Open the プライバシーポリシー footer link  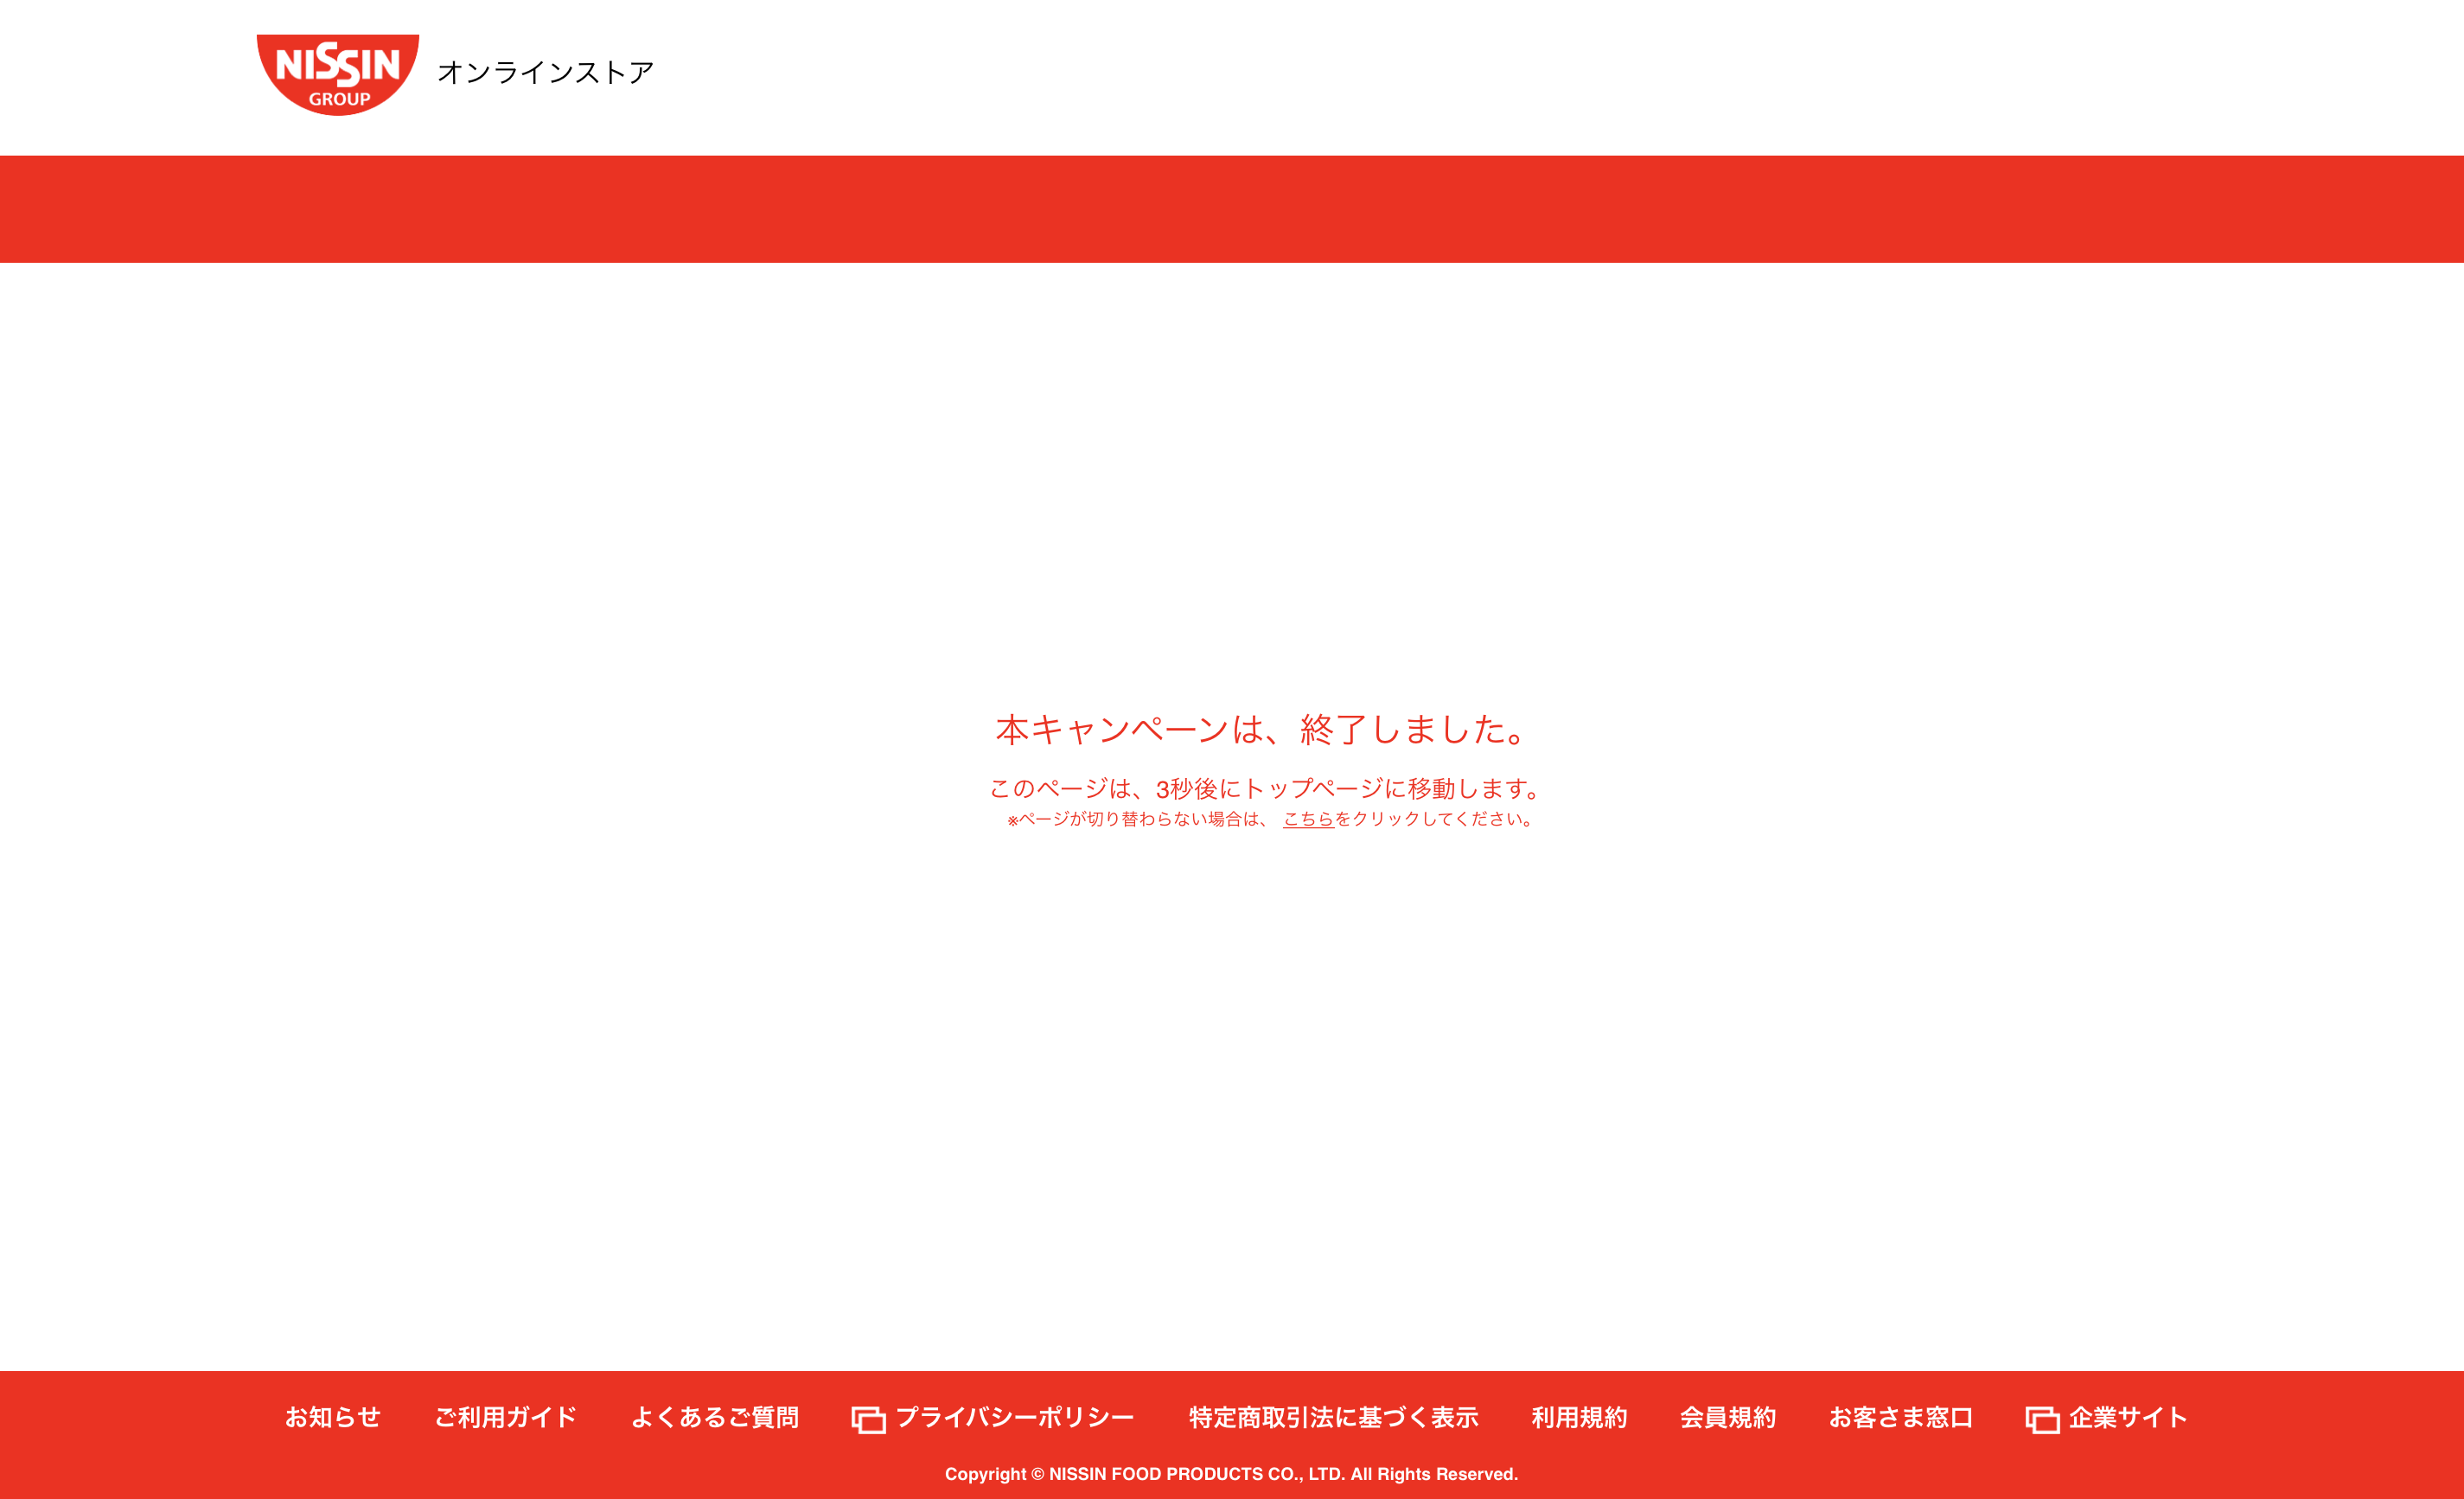pos(1014,1417)
